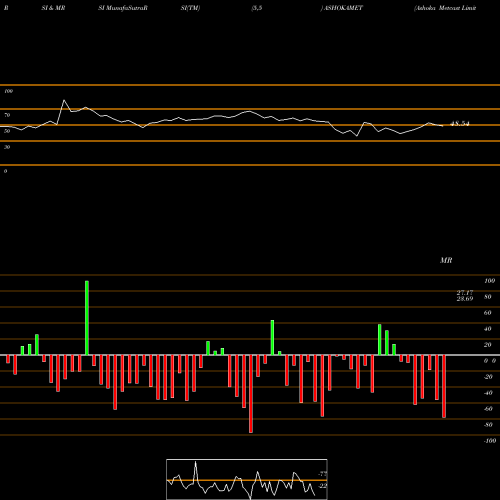Click the 'SI & MR' header text
Viewport: 500px width, 500px height.
pyautogui.click(x=53, y=8)
